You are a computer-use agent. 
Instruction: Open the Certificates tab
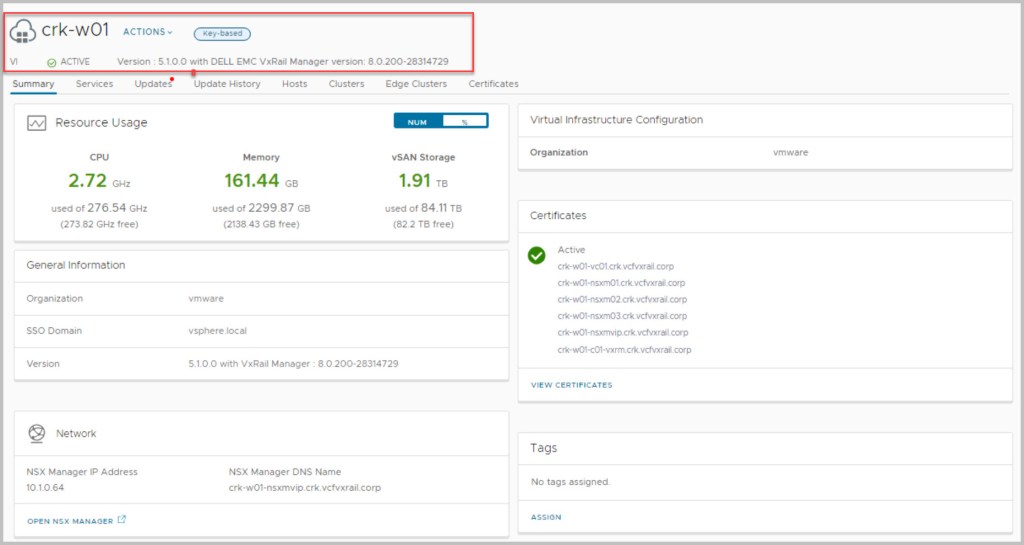[x=493, y=84]
